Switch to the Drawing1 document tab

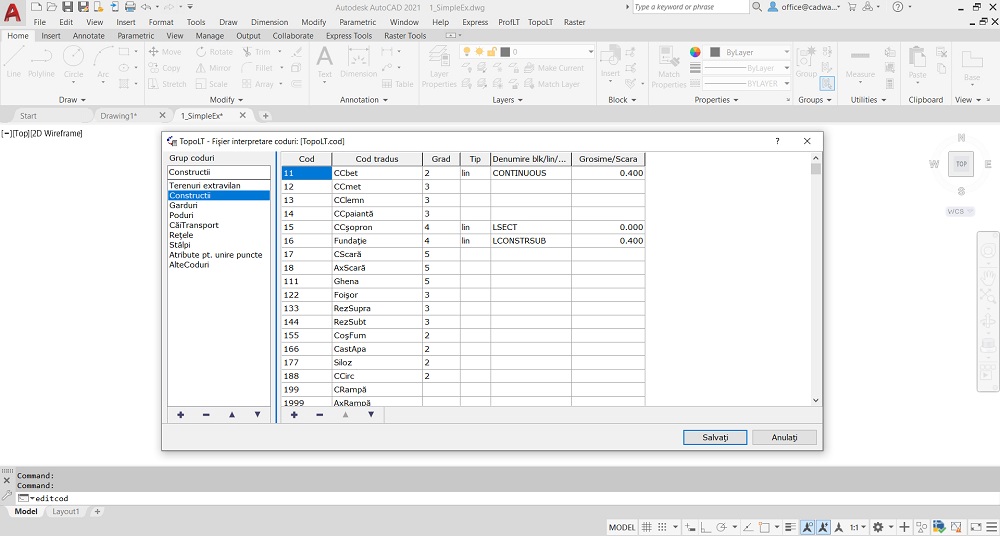point(119,115)
